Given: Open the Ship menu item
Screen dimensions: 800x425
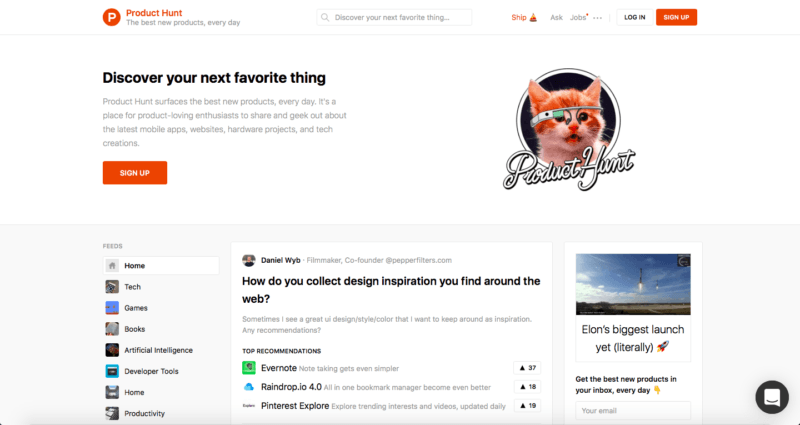Looking at the screenshot, I should (524, 17).
